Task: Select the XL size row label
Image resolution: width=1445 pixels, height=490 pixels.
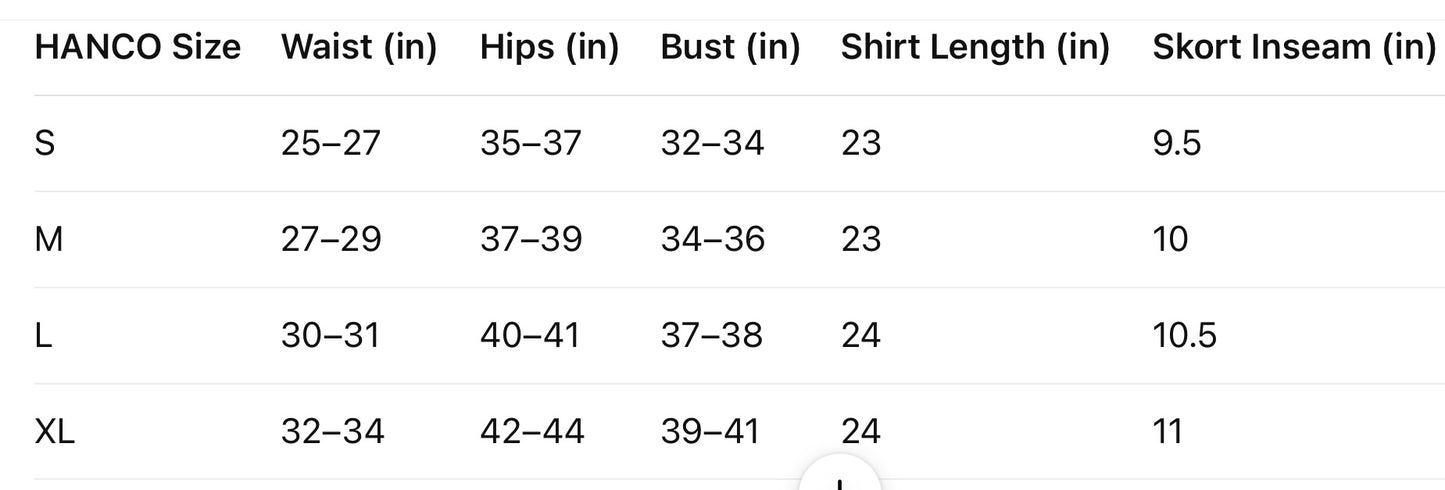Action: (55, 431)
